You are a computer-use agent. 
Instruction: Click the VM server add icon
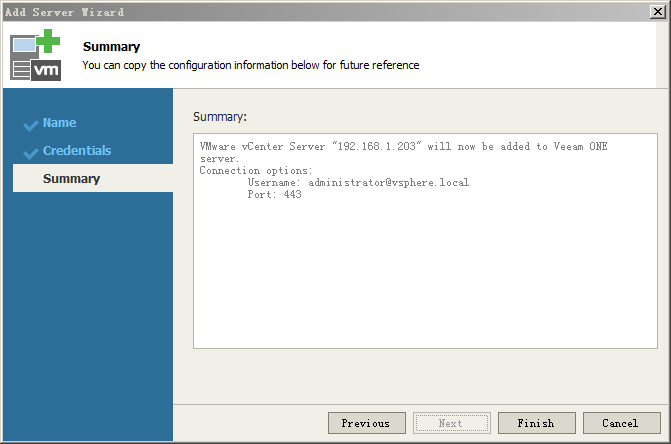(x=36, y=55)
